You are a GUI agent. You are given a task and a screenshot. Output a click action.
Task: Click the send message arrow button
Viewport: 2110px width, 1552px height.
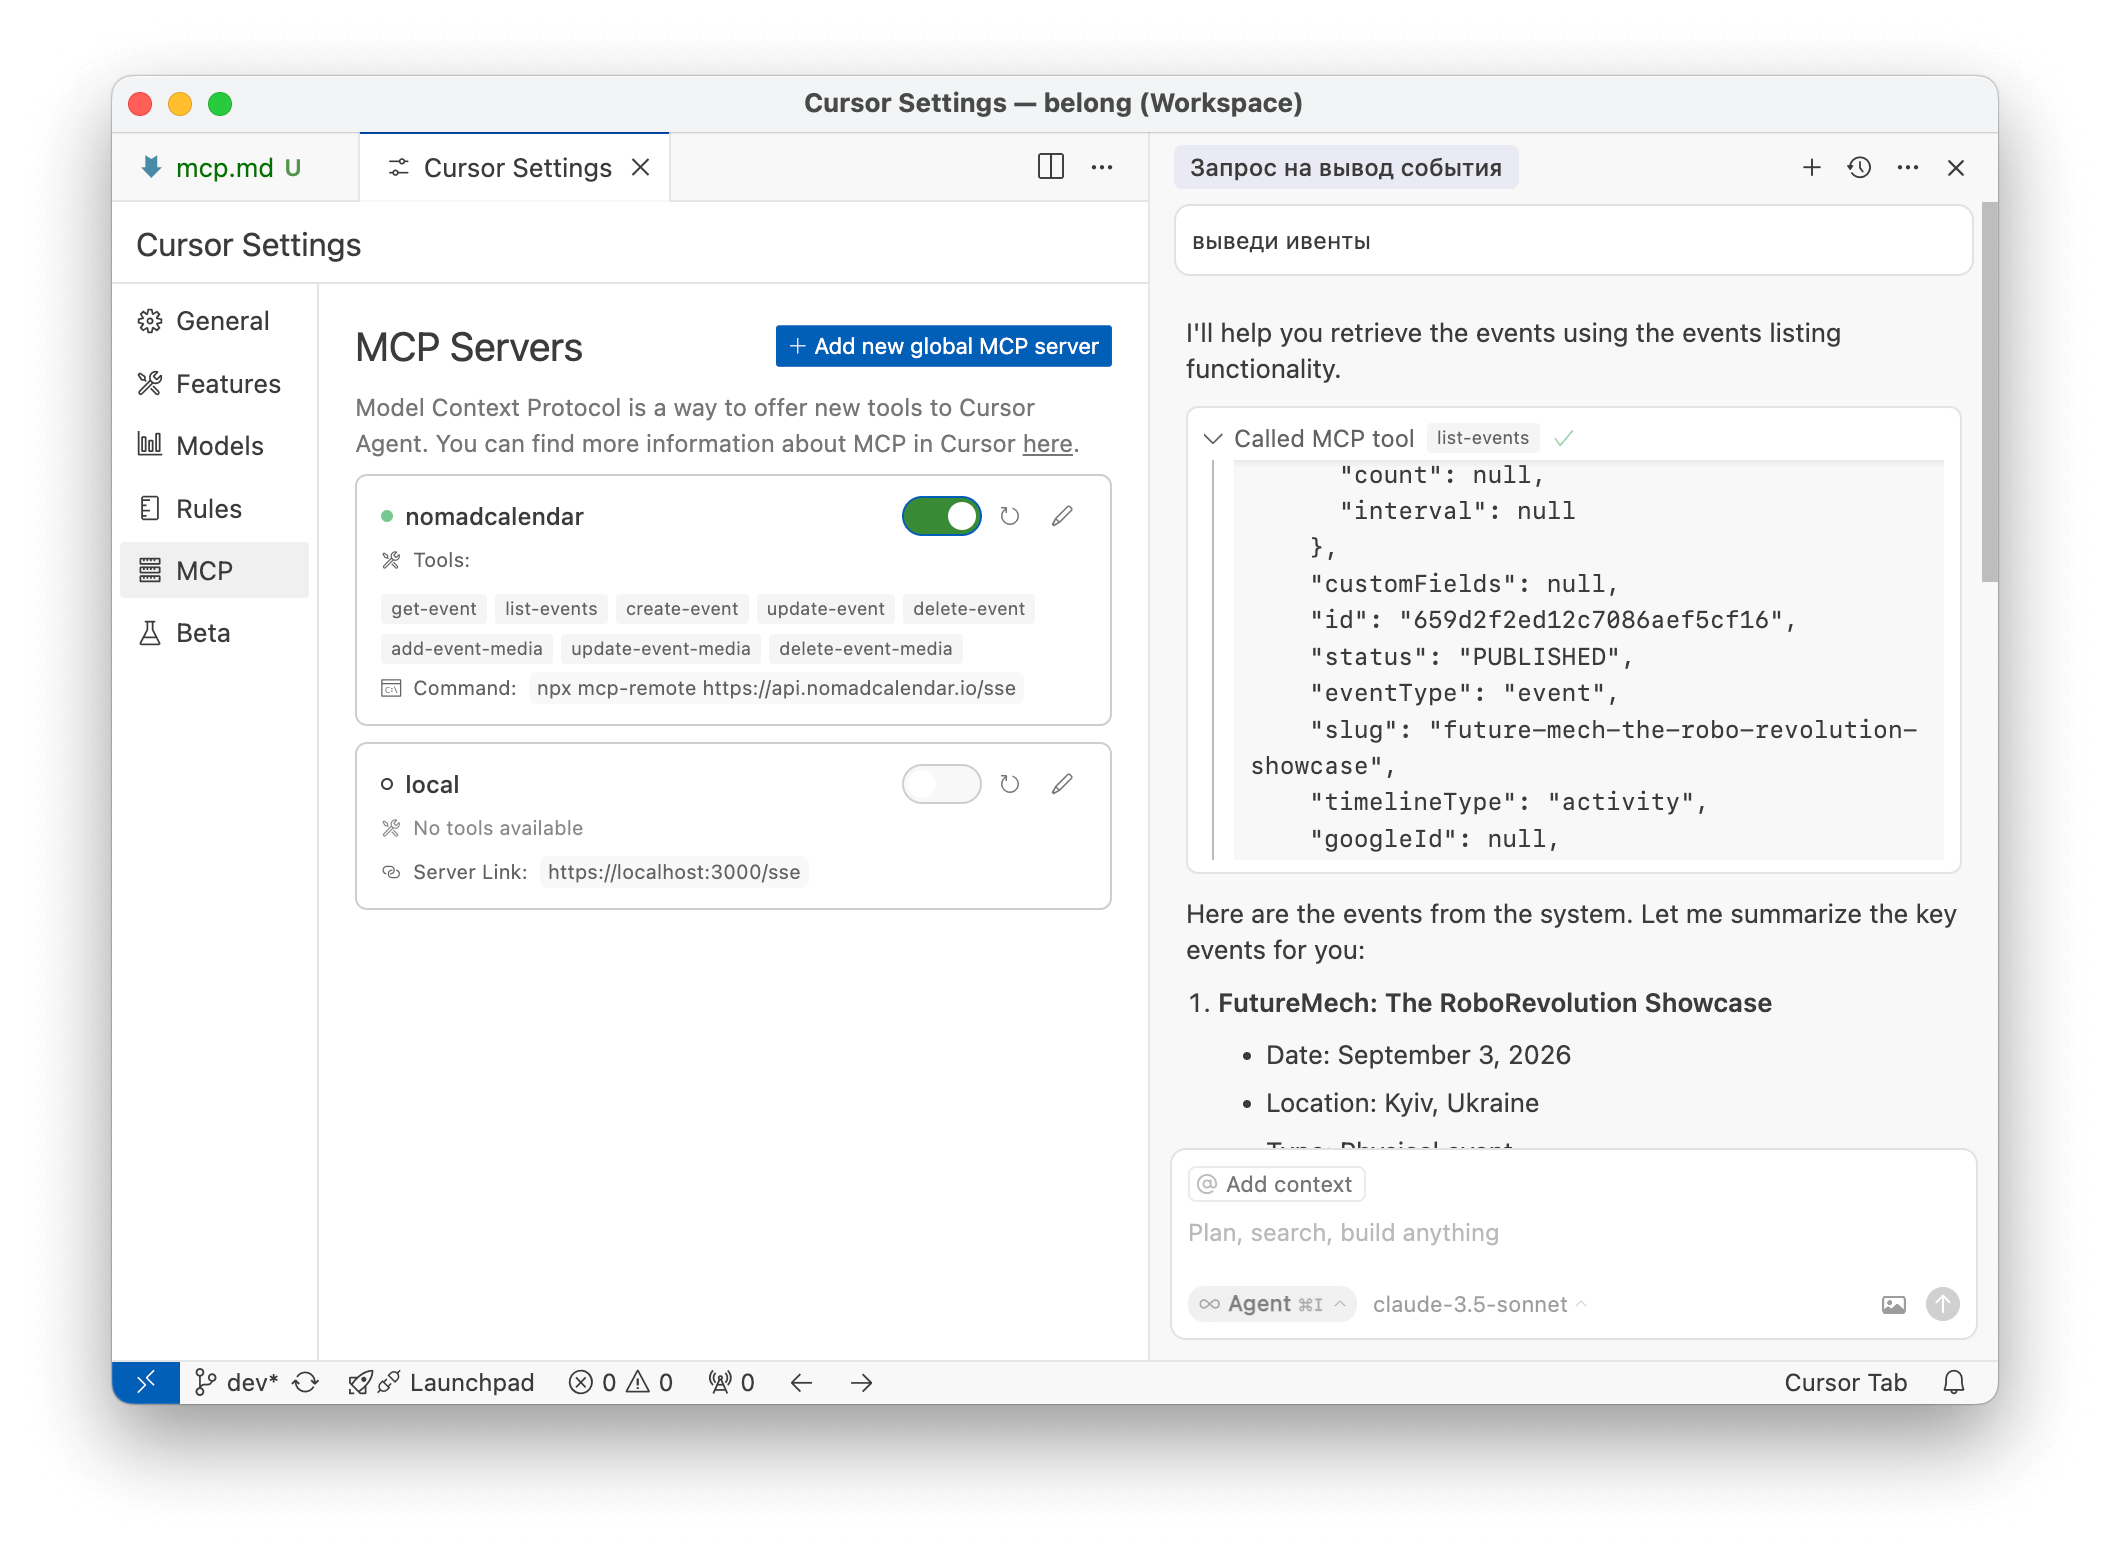coord(1942,1304)
